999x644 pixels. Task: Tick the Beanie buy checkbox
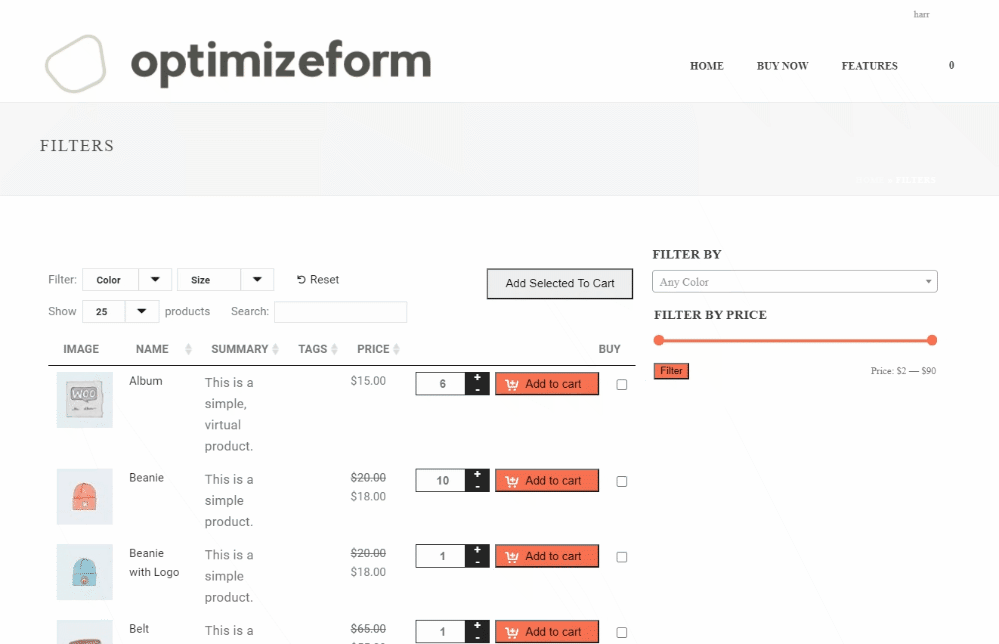(x=622, y=481)
